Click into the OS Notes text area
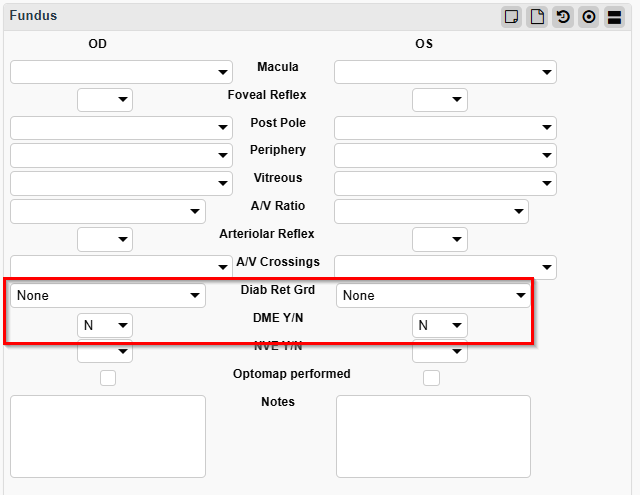The width and height of the screenshot is (640, 495). [433, 436]
